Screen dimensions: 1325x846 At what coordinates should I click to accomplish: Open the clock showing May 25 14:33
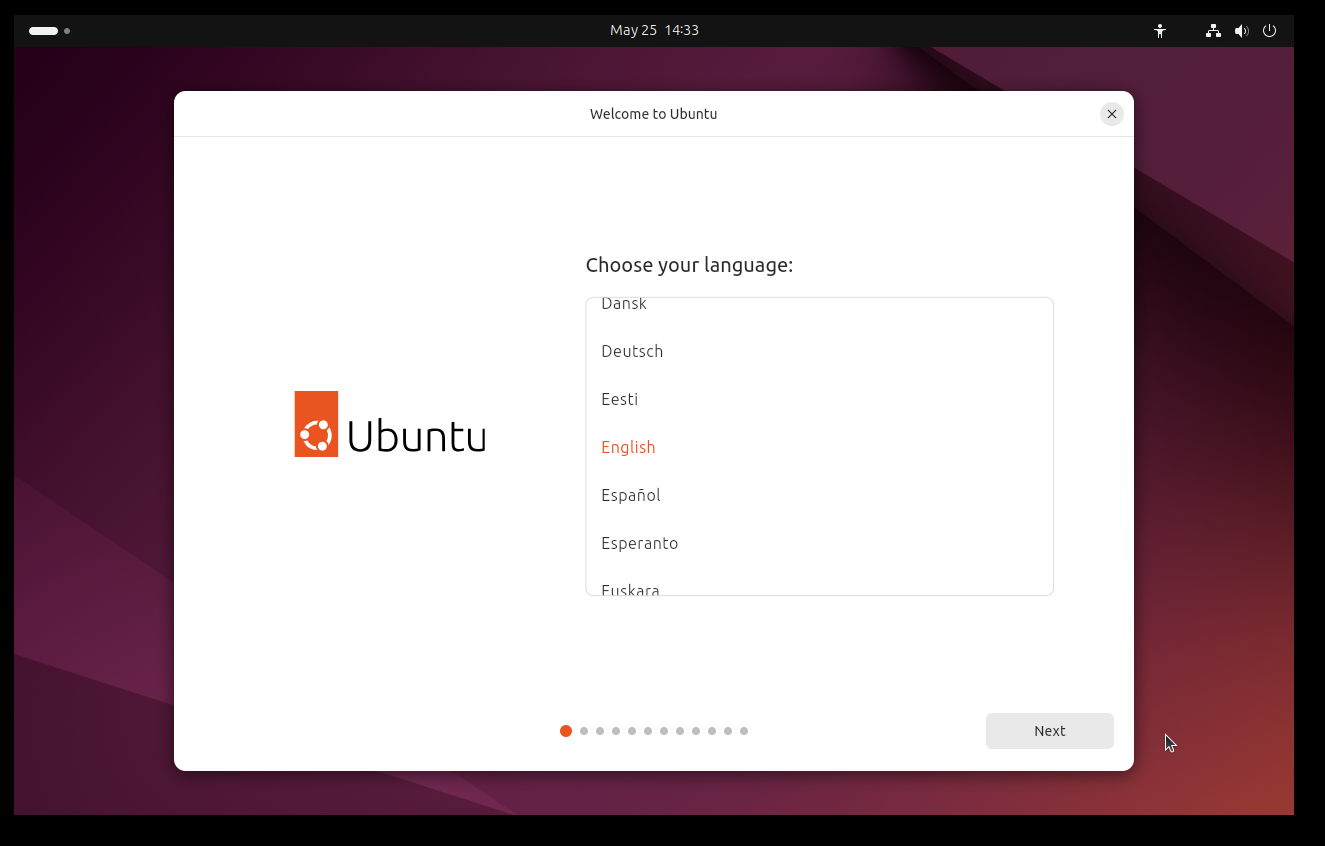pos(654,31)
